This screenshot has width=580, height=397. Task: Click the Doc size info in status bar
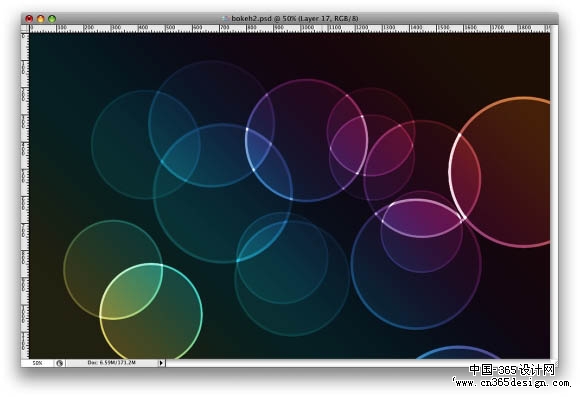coord(112,363)
